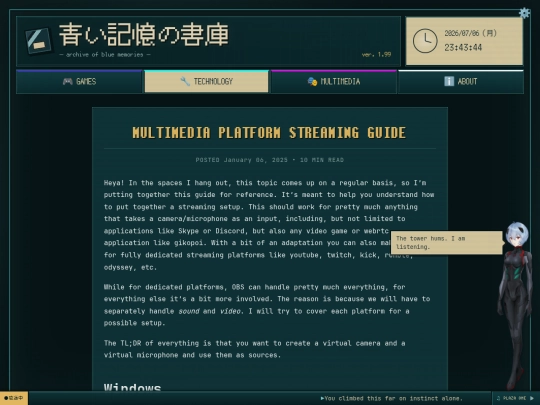Click the site logo notebook icon
The width and height of the screenshot is (540, 405).
[x=38, y=41]
